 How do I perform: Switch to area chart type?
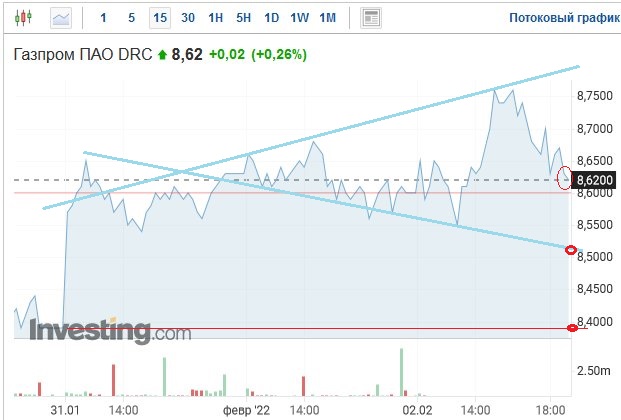coord(61,18)
